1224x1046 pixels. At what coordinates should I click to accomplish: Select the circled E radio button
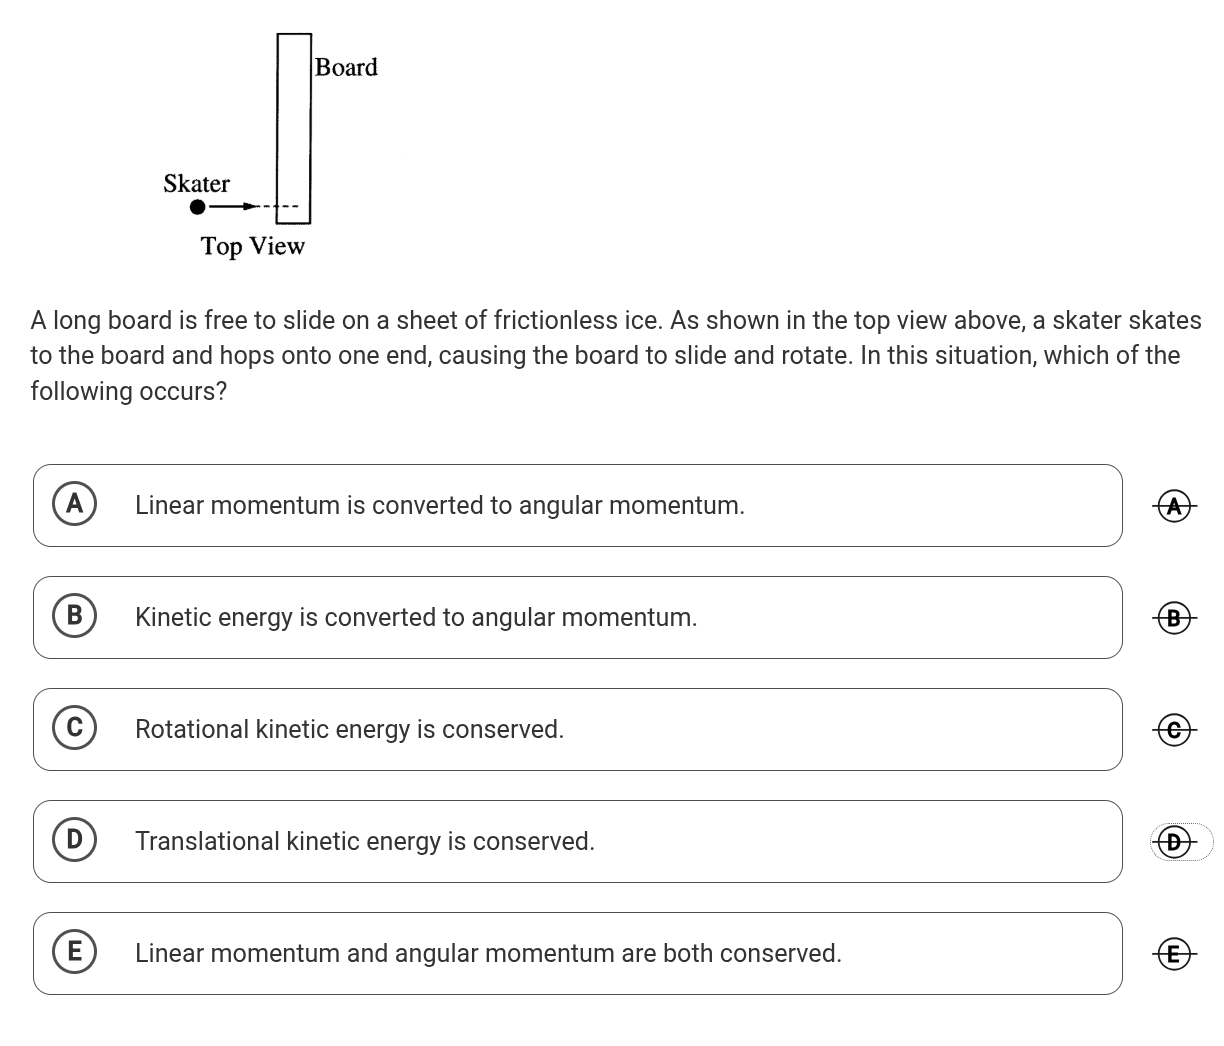pyautogui.click(x=74, y=952)
